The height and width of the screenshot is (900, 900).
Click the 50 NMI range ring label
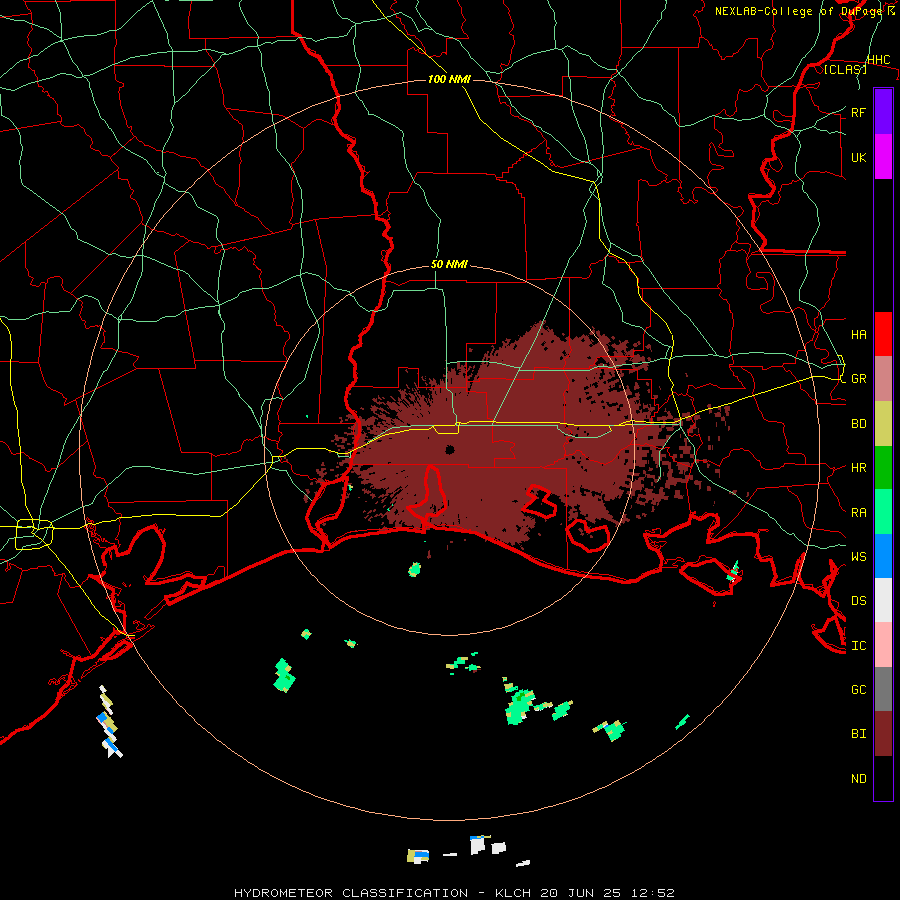pyautogui.click(x=449, y=264)
